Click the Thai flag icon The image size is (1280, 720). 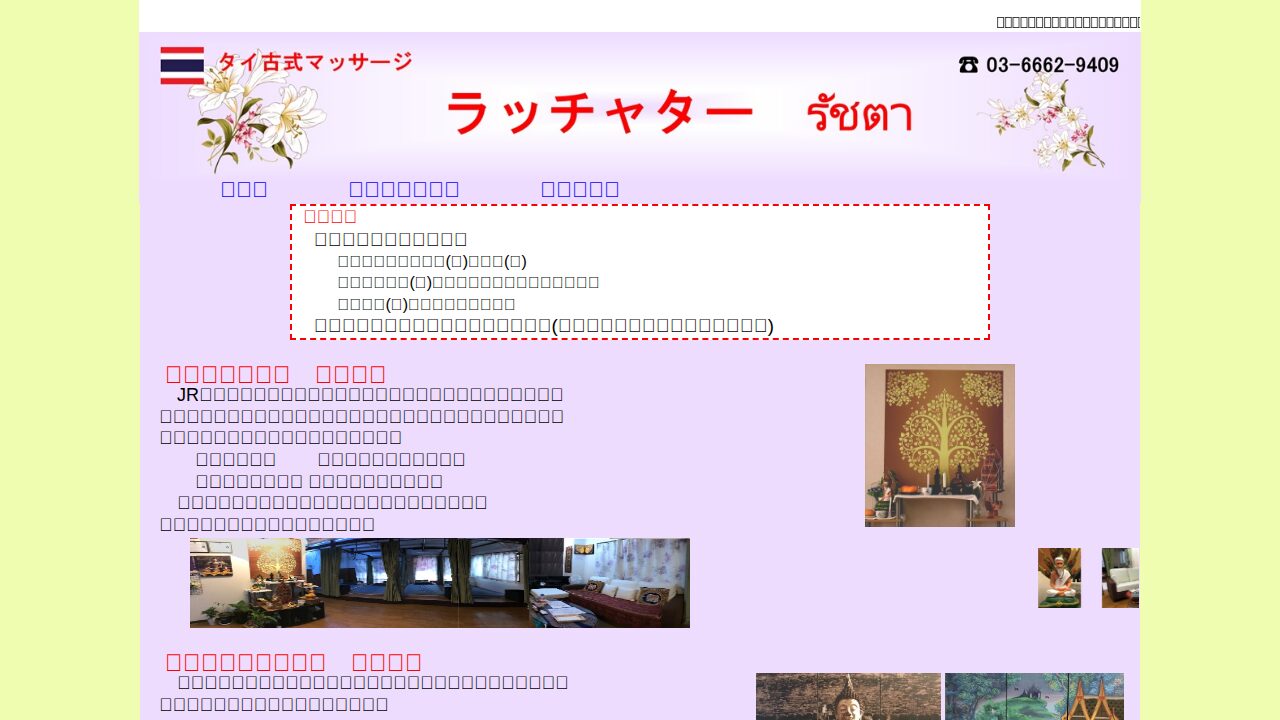click(182, 66)
